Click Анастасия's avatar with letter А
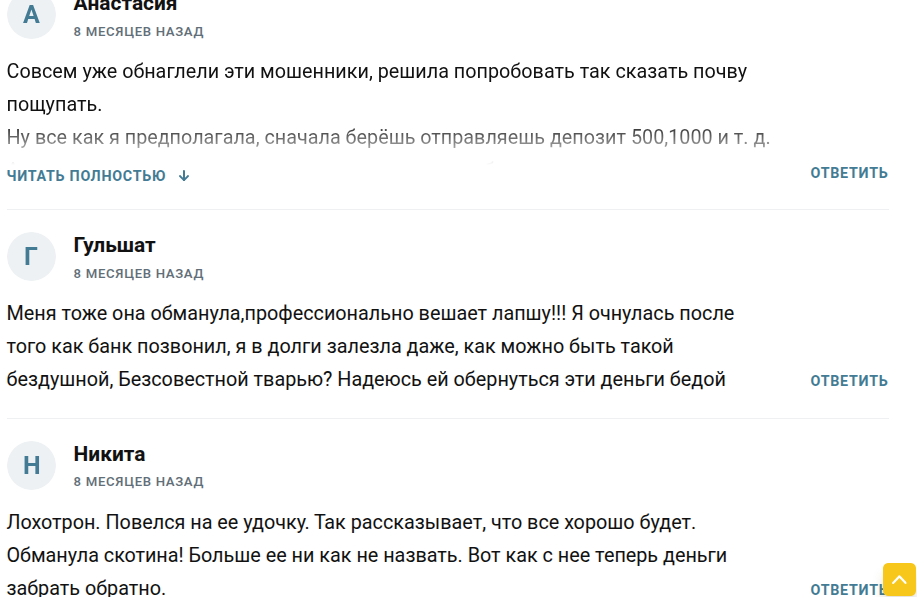The width and height of the screenshot is (917, 597). point(31,15)
